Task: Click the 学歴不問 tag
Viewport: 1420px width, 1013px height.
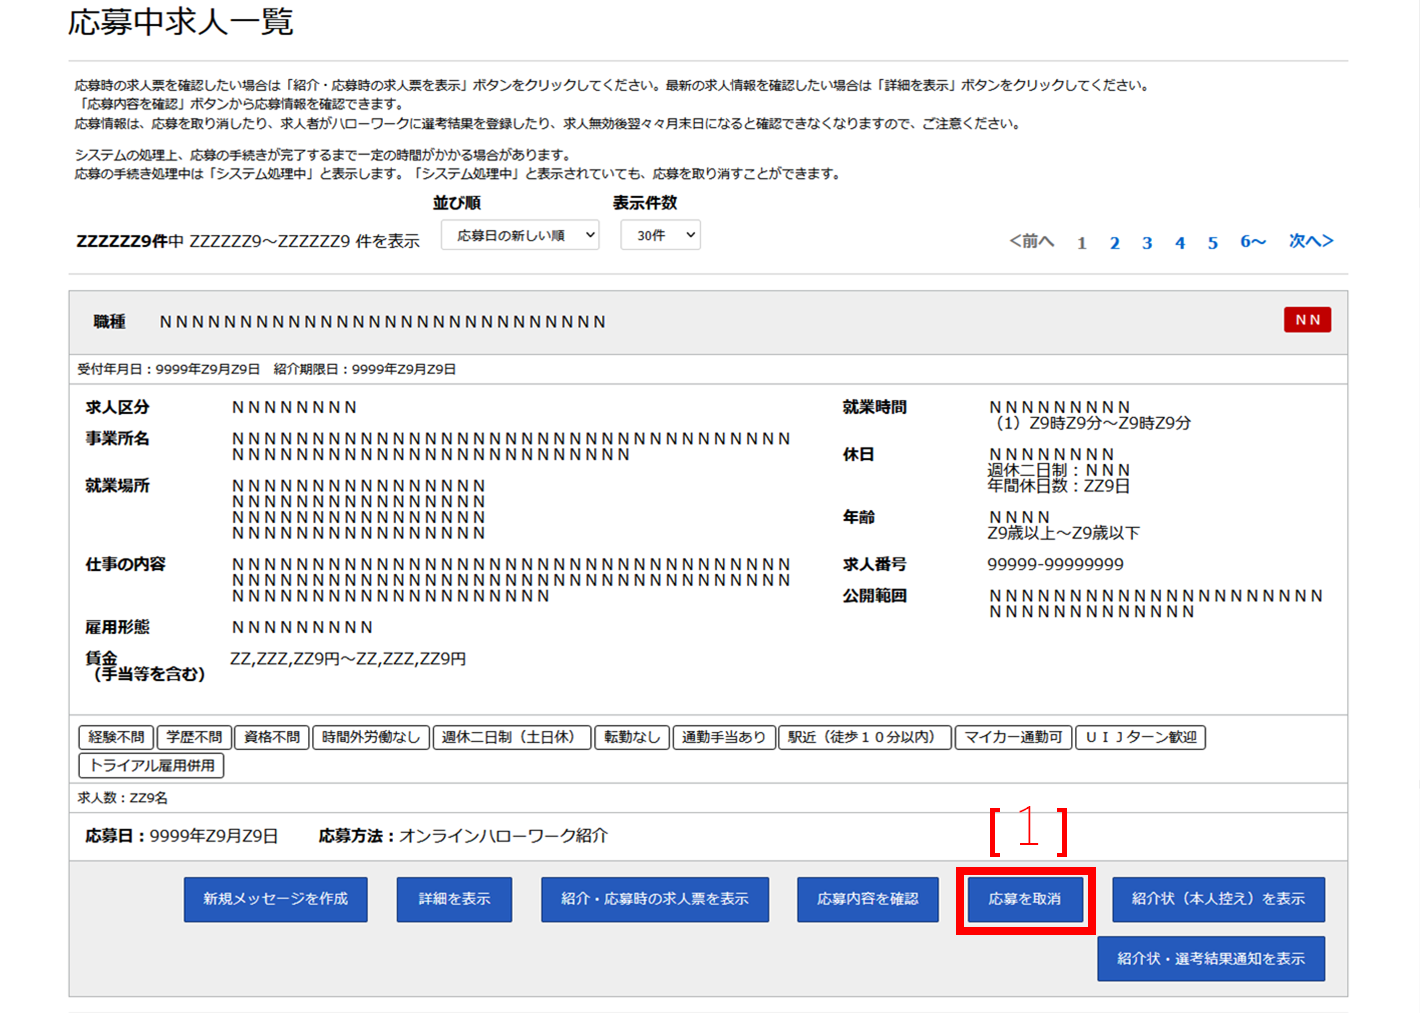Action: pos(194,737)
